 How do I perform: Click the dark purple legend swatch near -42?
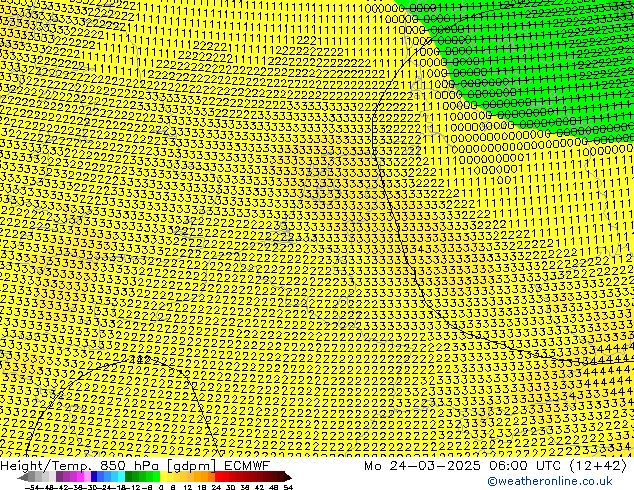point(59,477)
